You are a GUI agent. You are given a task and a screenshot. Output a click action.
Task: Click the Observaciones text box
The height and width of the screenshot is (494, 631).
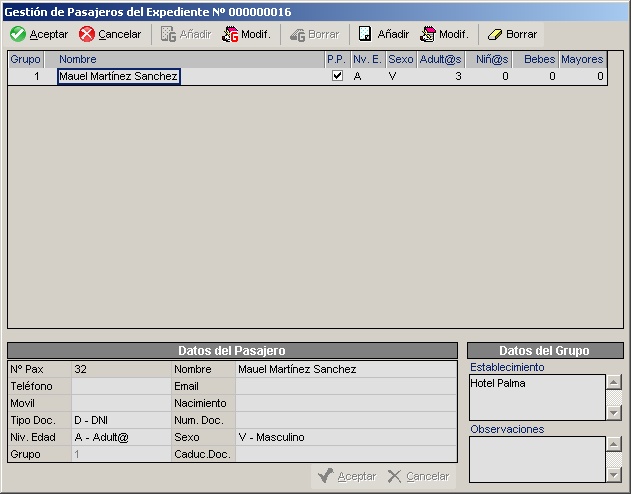(537, 459)
